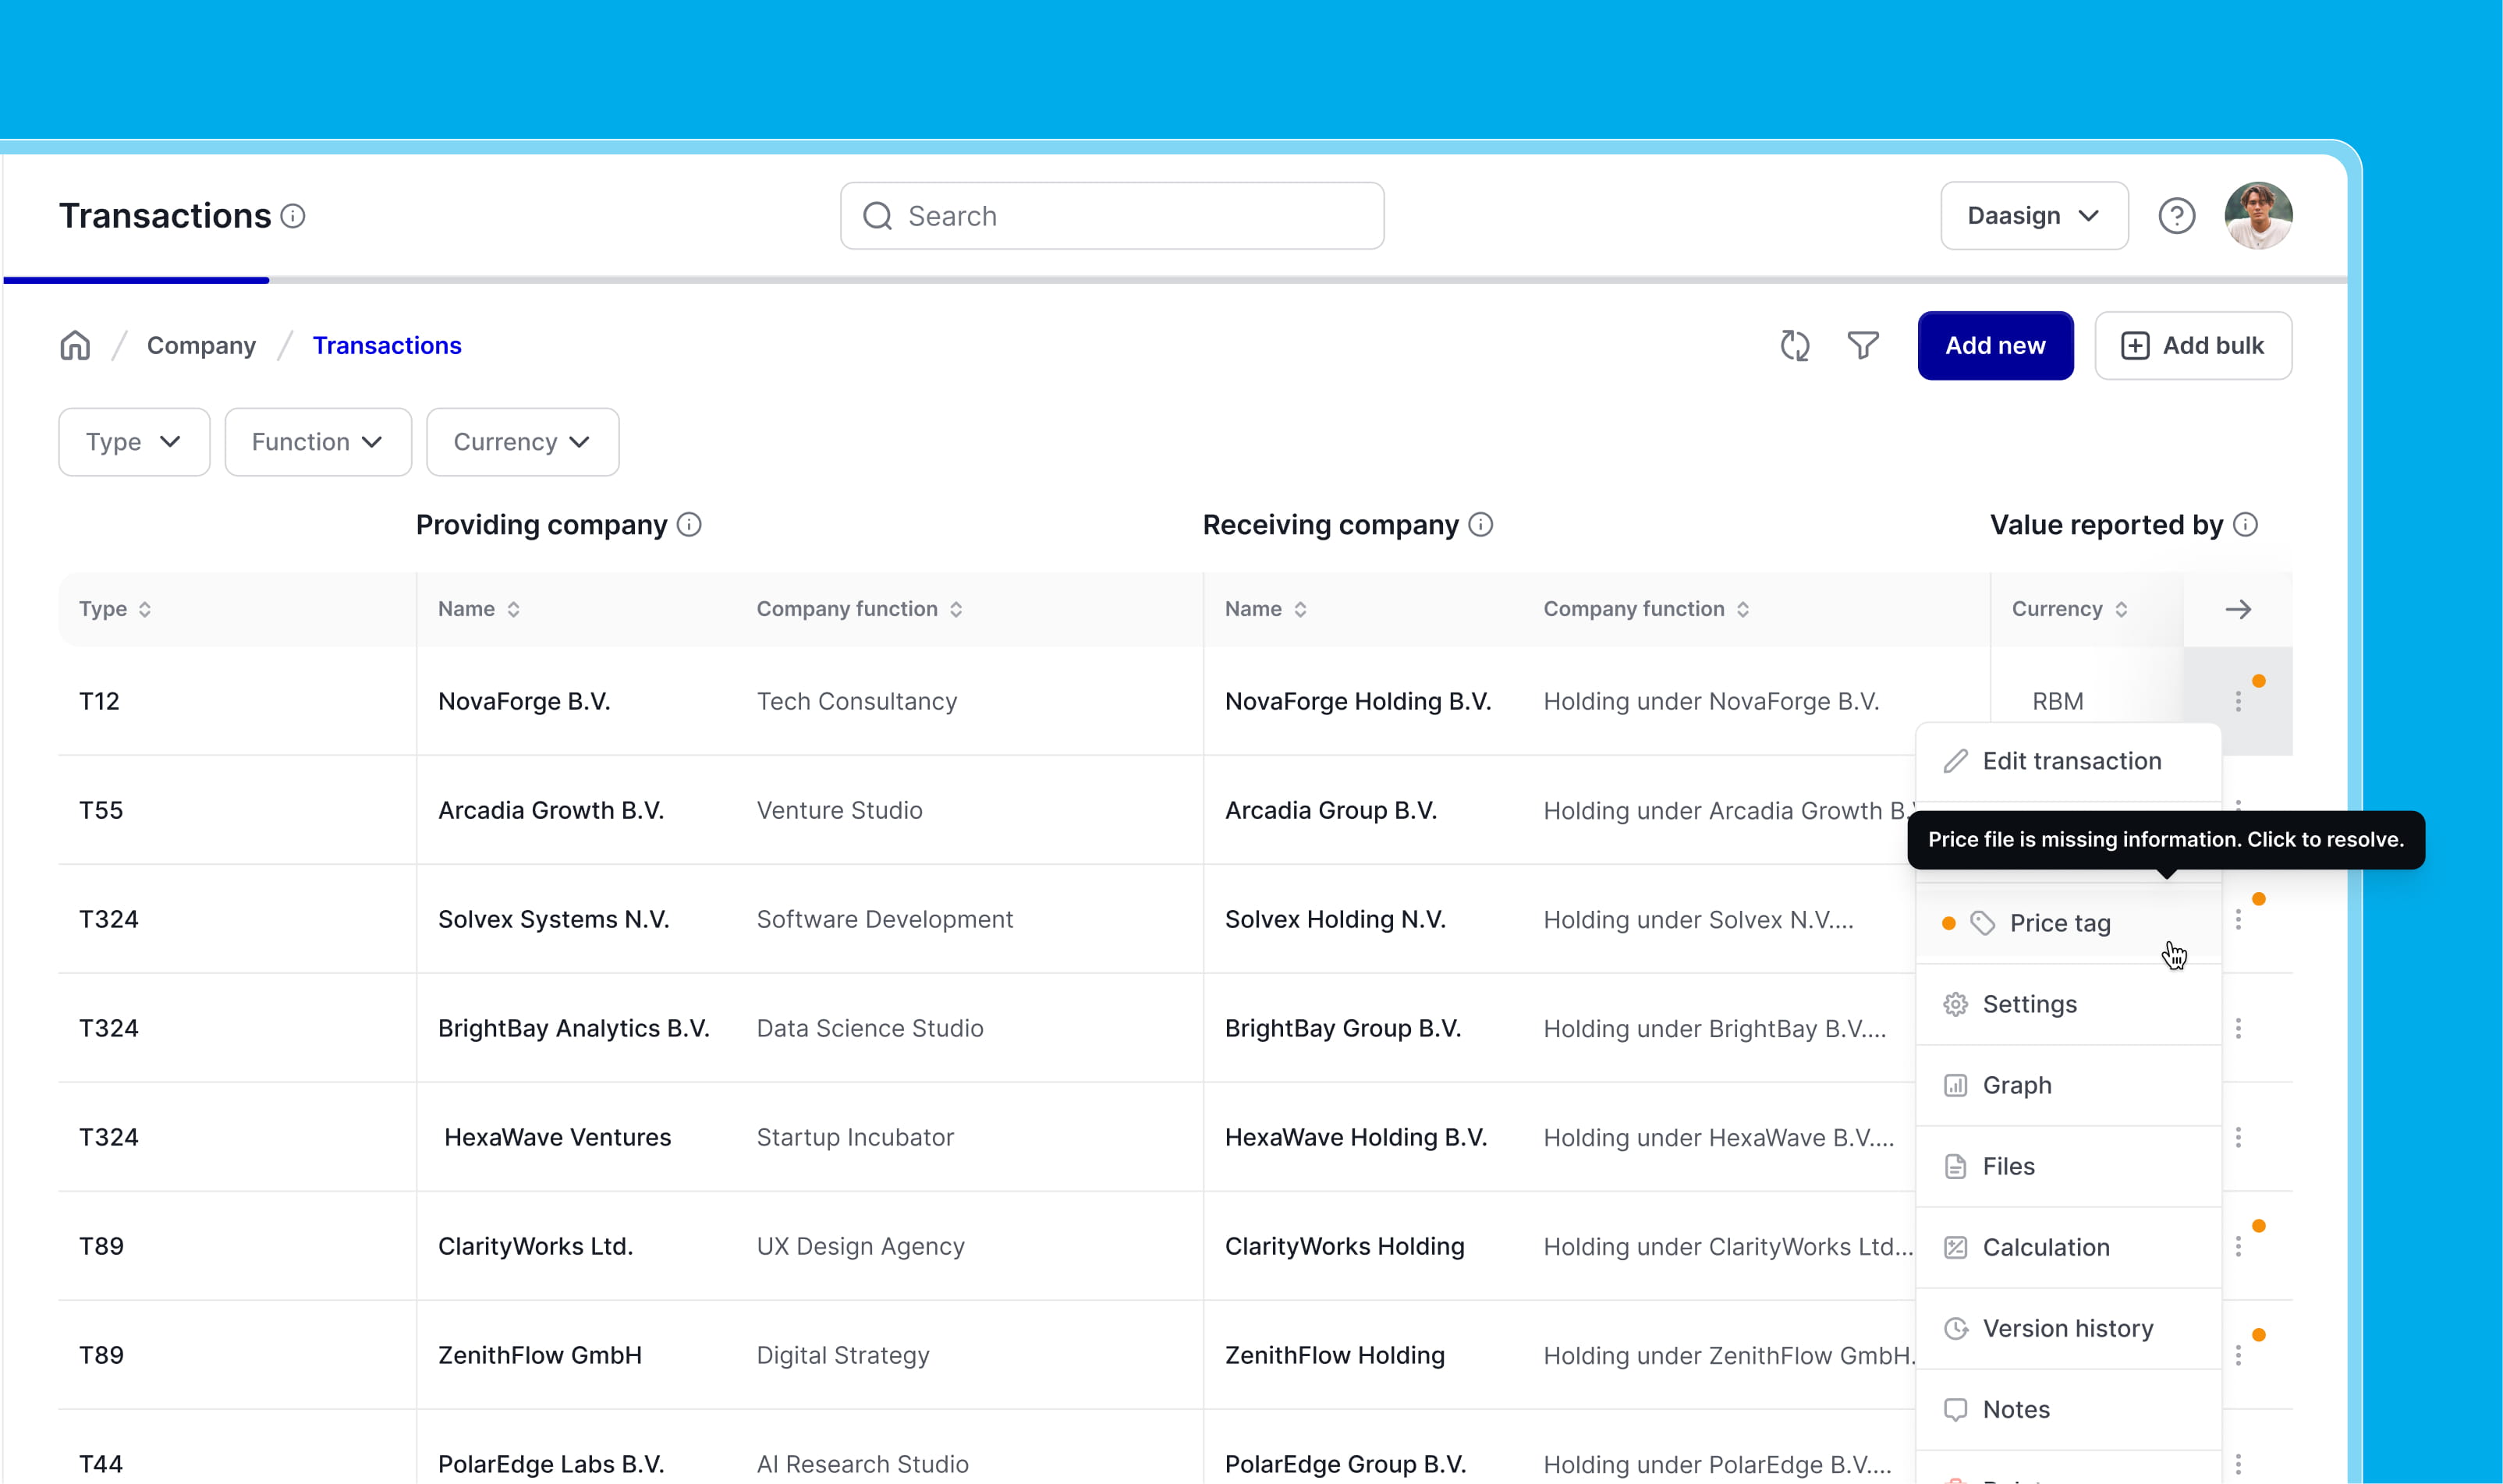Image resolution: width=2503 pixels, height=1484 pixels.
Task: Click the refresh sync icon
Action: click(1794, 346)
